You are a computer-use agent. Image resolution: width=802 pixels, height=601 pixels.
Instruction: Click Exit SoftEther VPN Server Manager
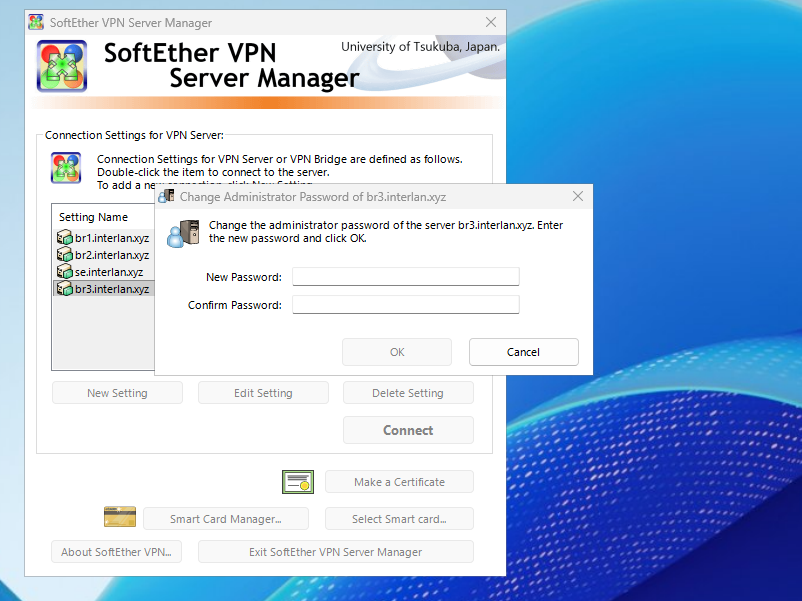(336, 552)
